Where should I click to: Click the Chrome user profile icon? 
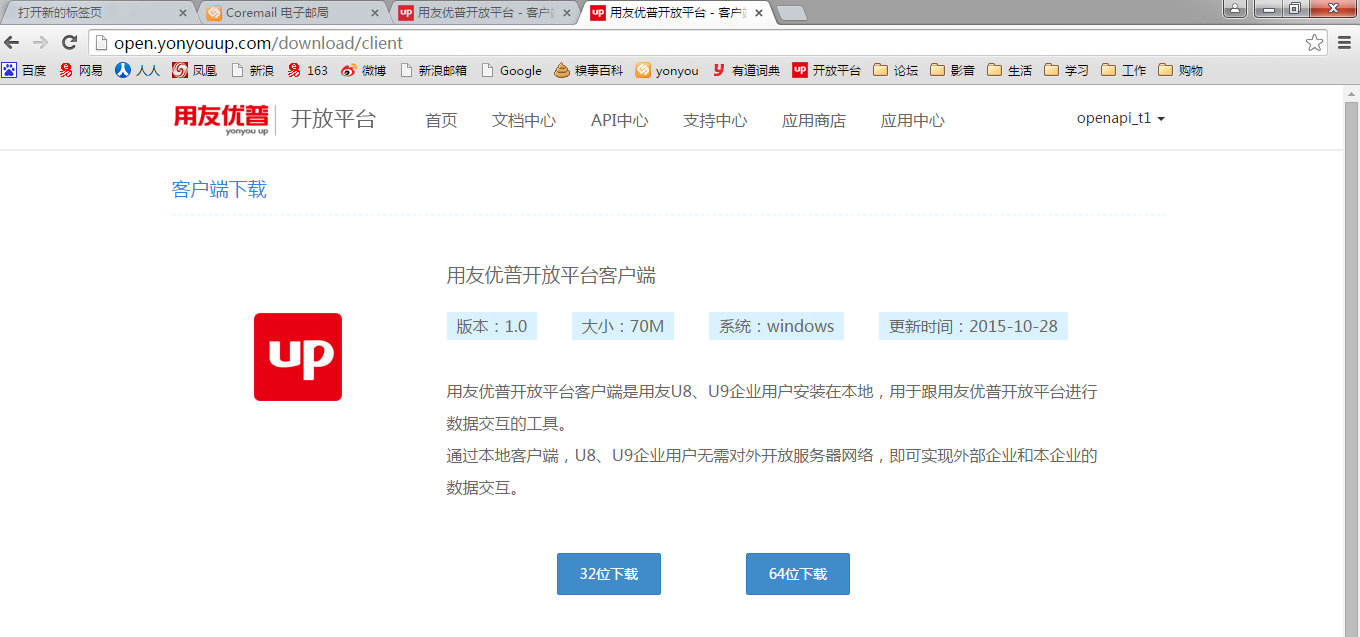tap(1235, 8)
